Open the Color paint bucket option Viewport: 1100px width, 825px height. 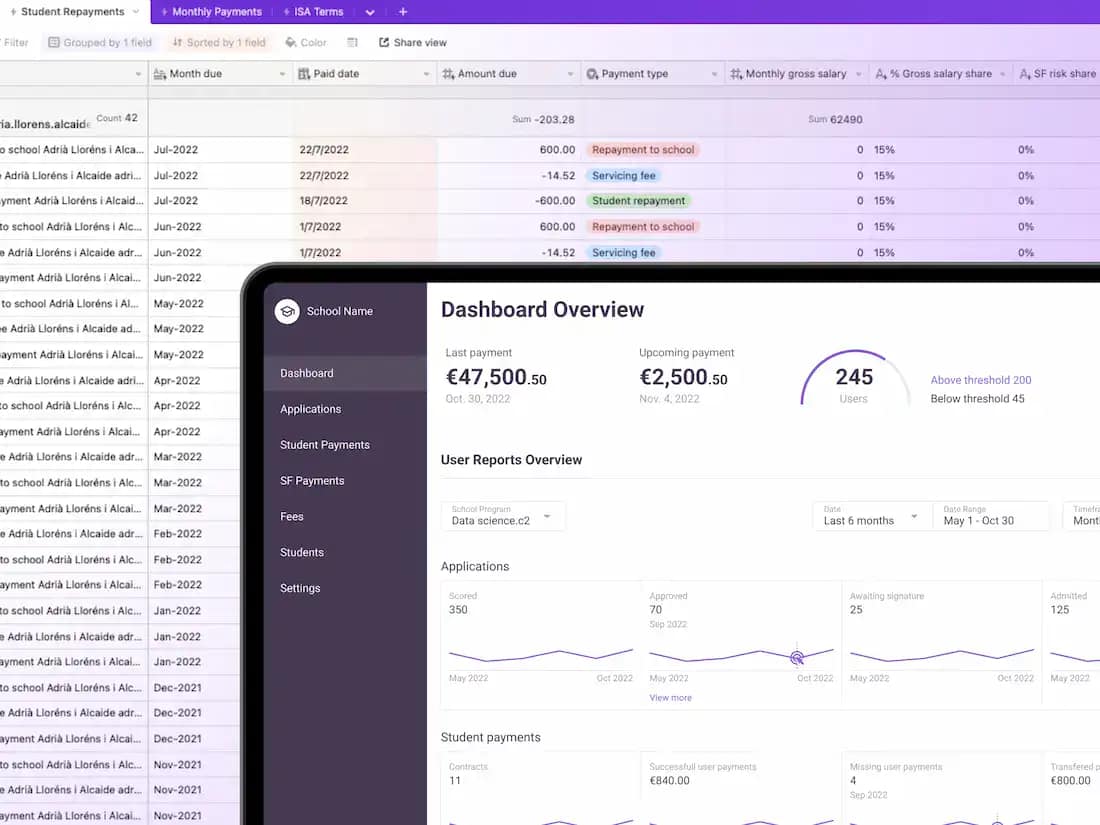[x=291, y=43]
